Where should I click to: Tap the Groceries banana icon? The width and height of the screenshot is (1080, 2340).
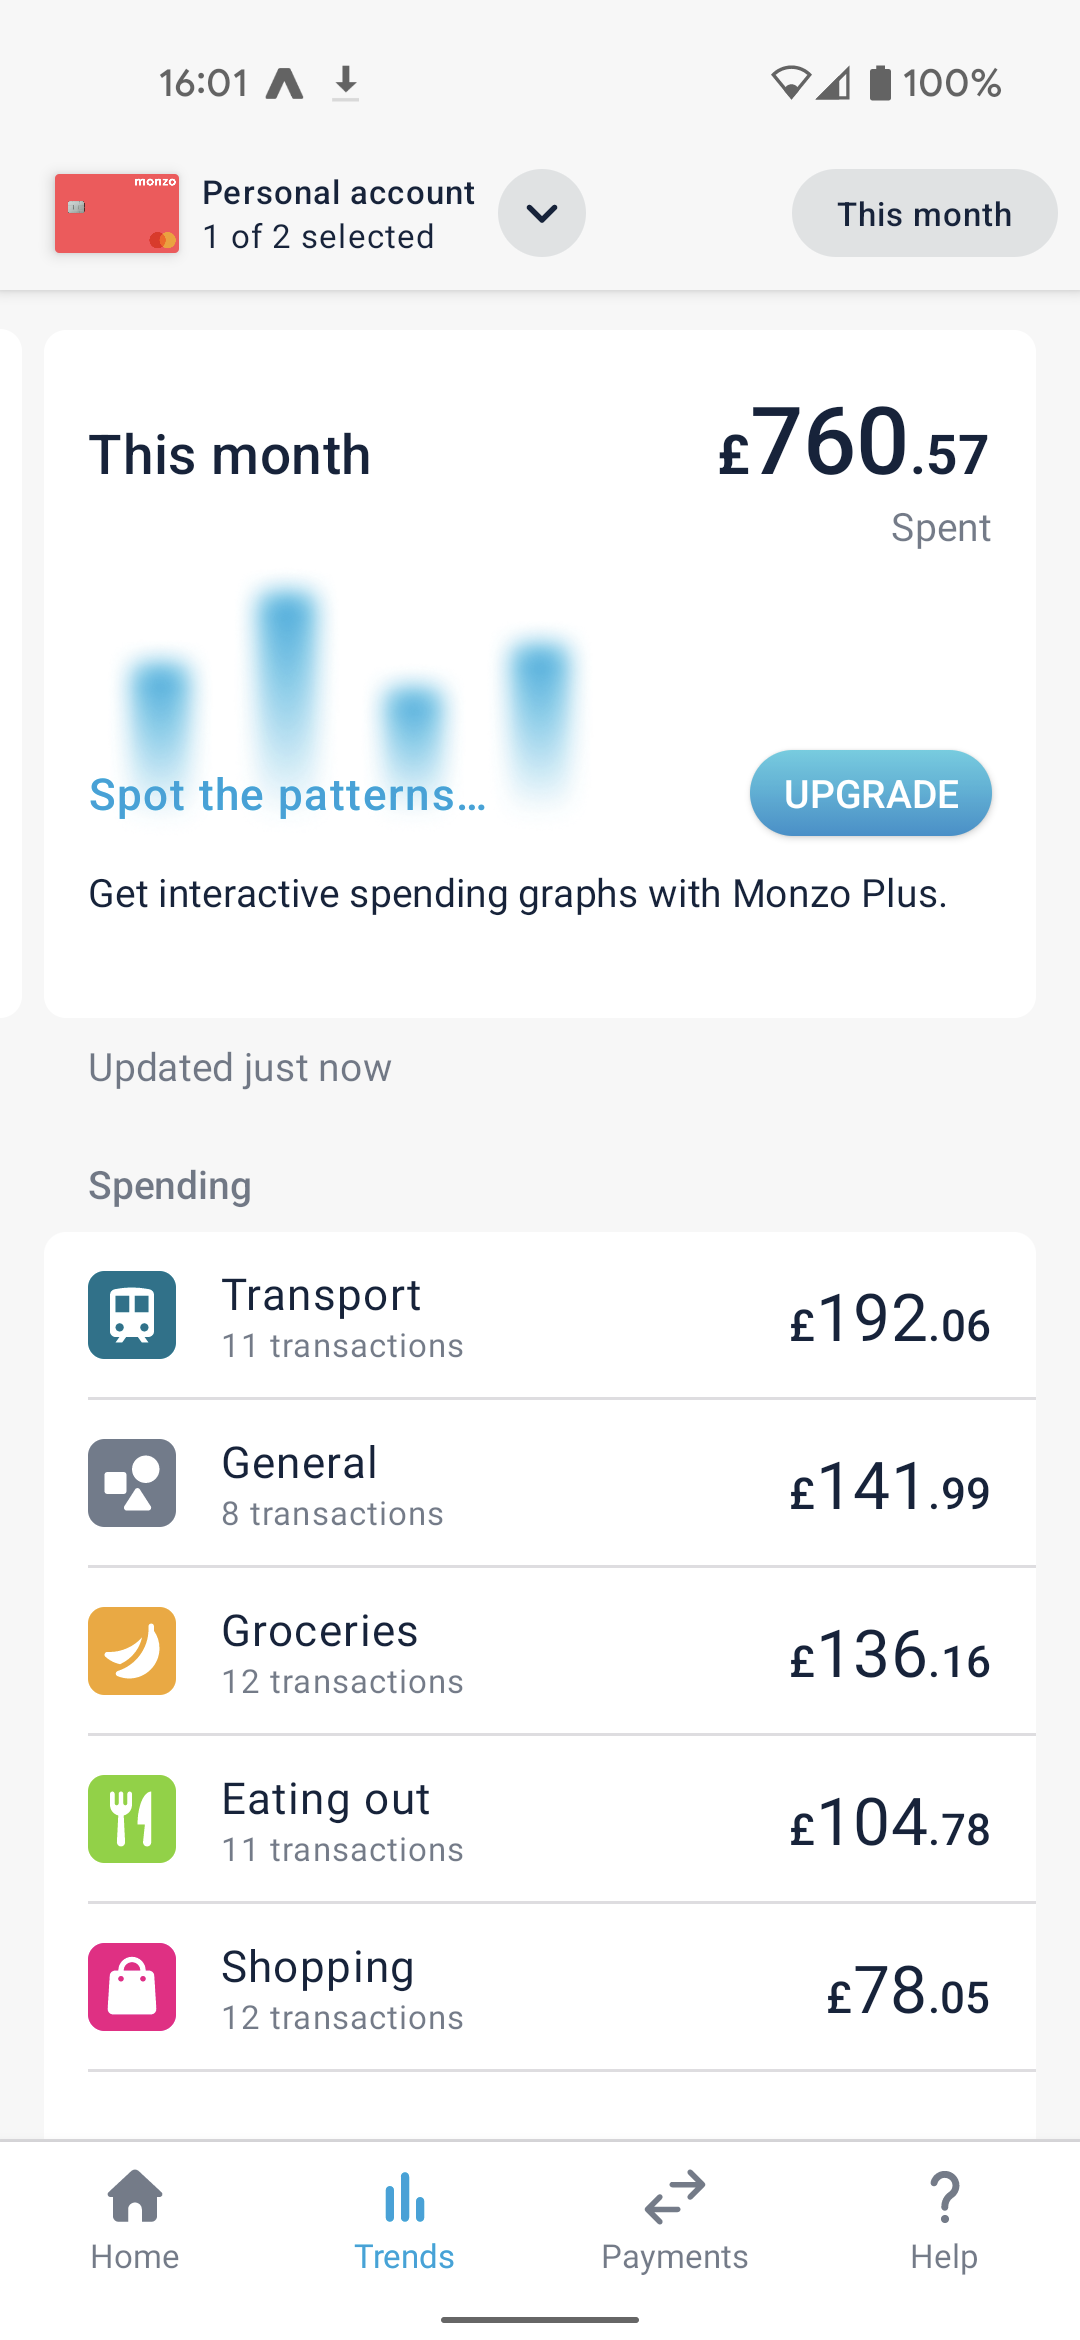pyautogui.click(x=132, y=1651)
